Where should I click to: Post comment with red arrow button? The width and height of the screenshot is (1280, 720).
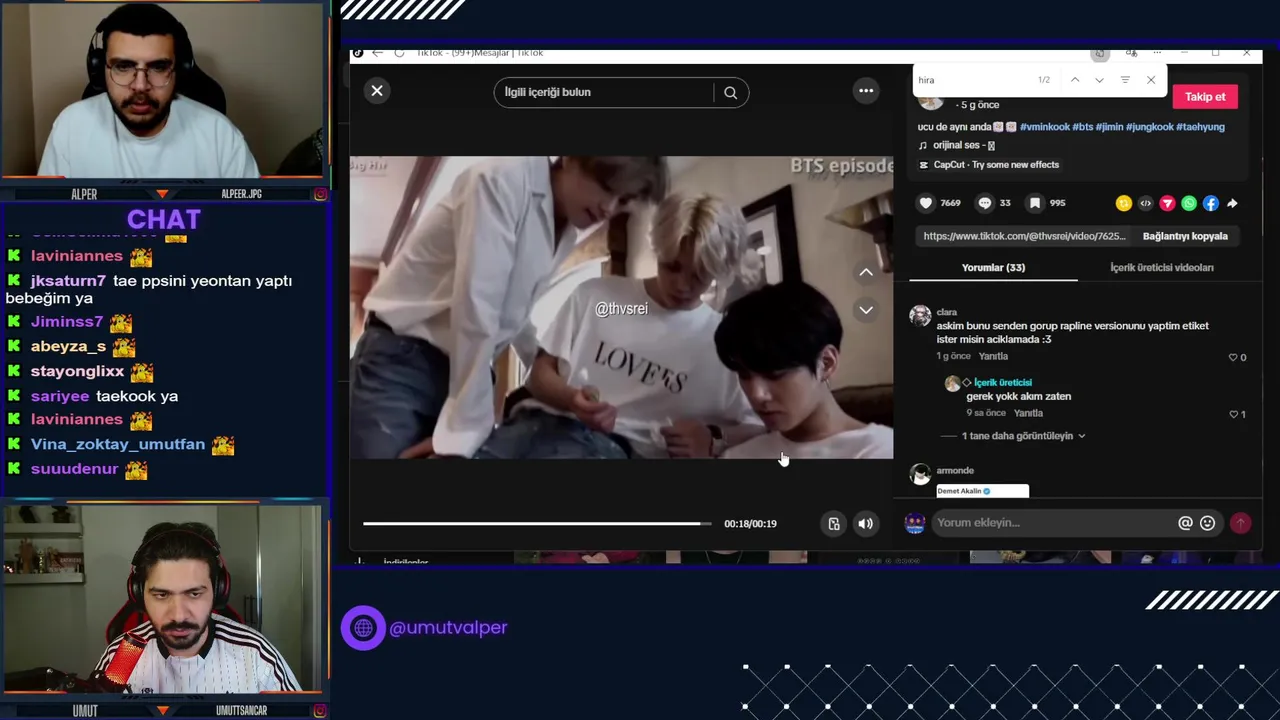click(1240, 523)
